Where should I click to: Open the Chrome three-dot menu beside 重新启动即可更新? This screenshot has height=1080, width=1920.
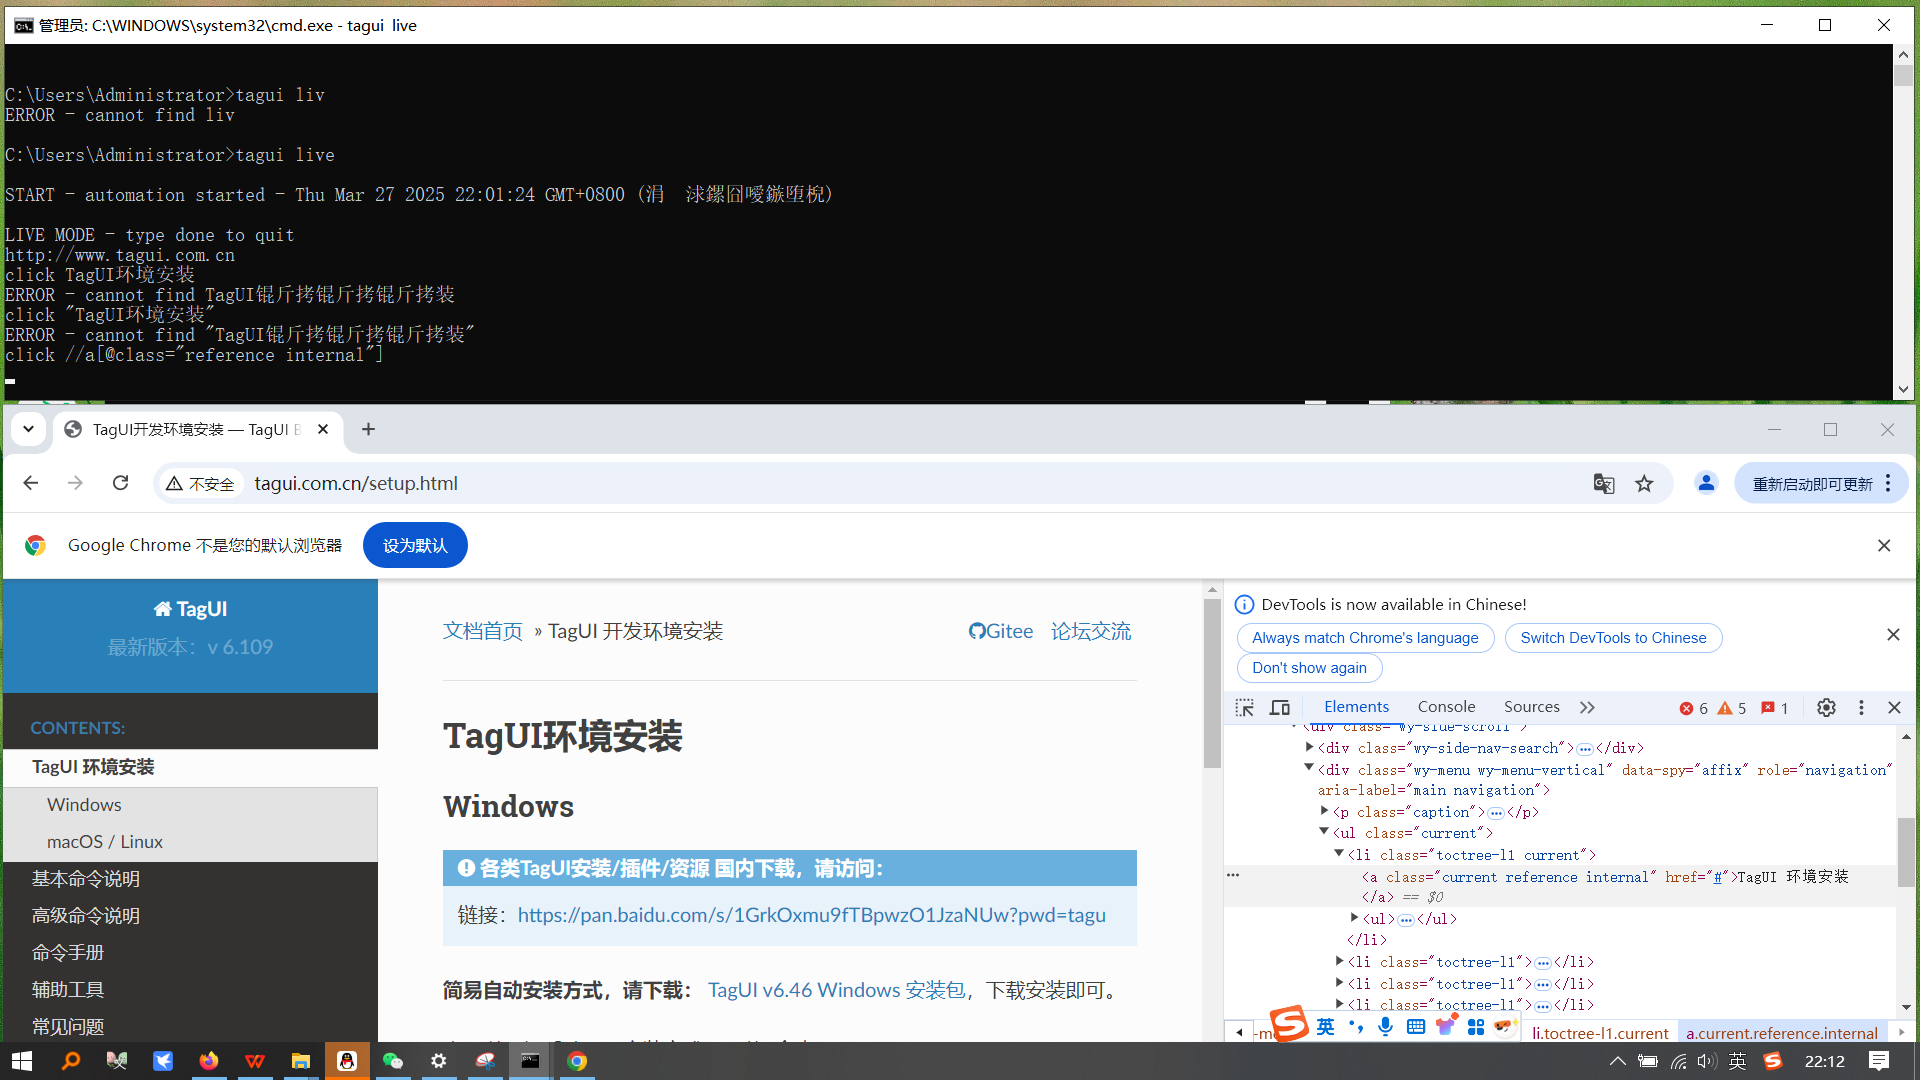(x=1888, y=484)
